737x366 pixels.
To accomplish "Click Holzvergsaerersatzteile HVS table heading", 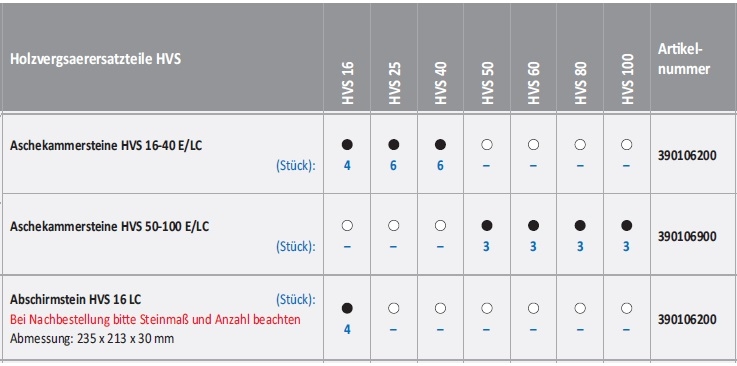I will pyautogui.click(x=95, y=60).
